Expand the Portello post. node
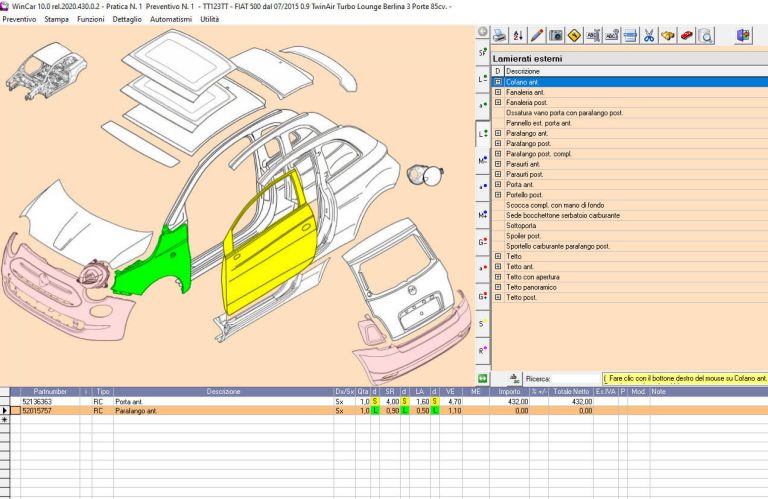Screen dimensions: 768x499 tap(498, 195)
